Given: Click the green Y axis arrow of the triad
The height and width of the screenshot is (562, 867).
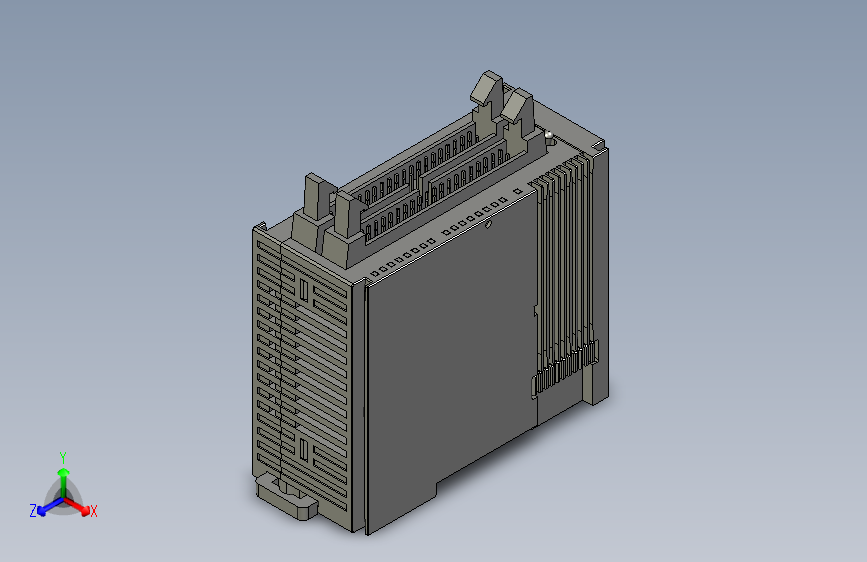Looking at the screenshot, I should 64,483.
